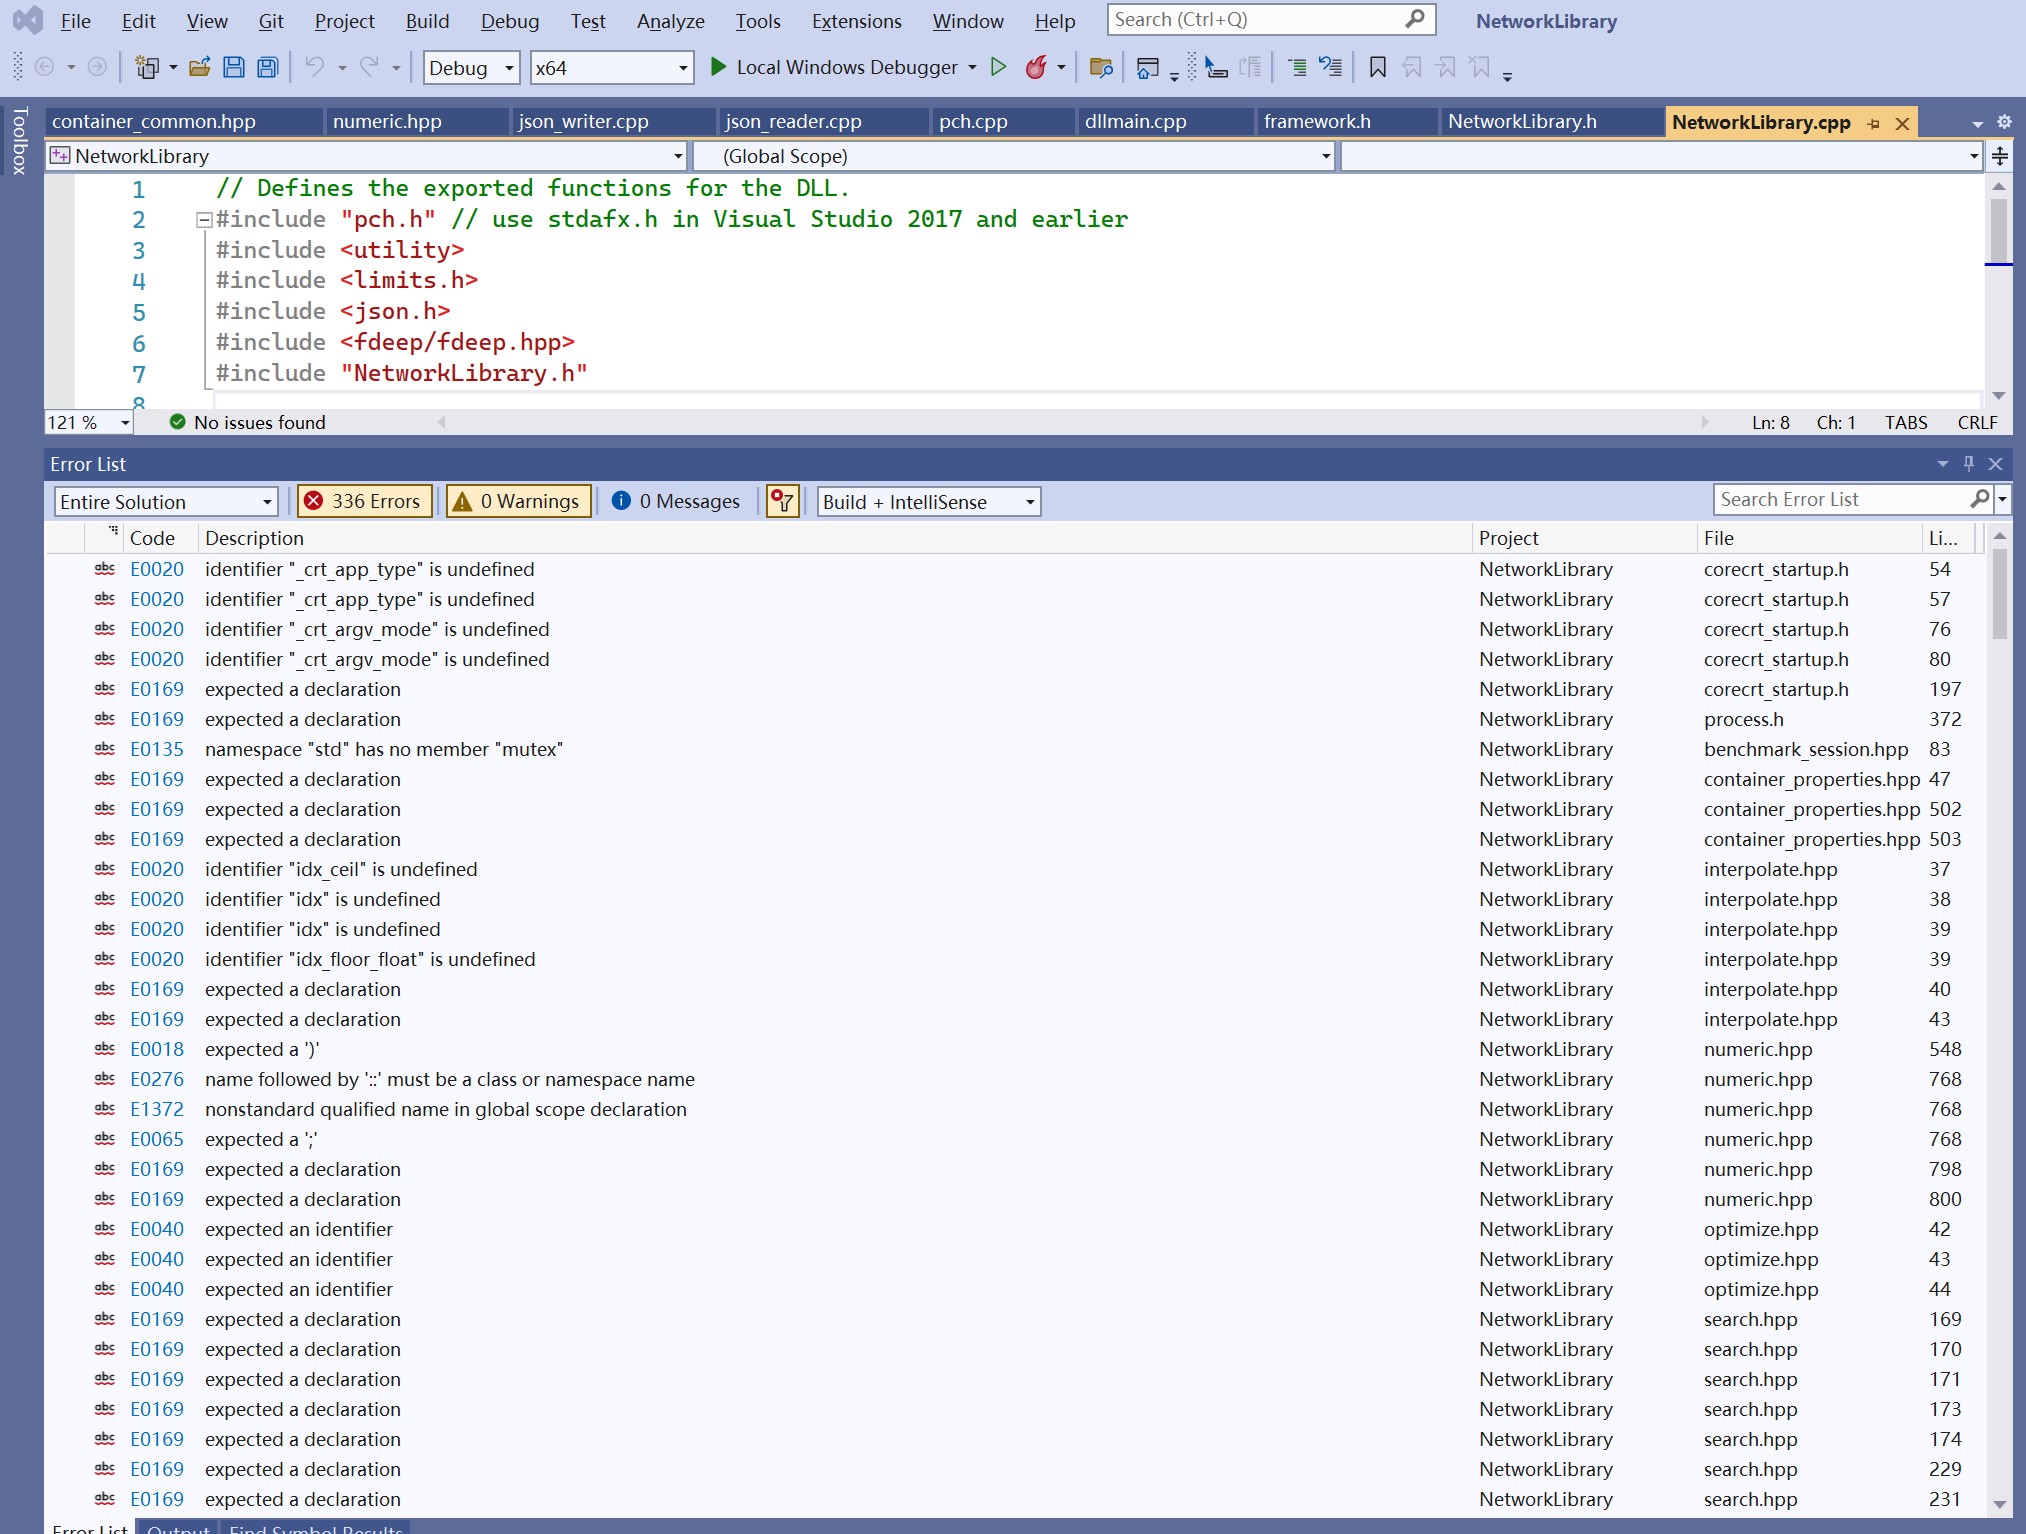
Task: Save the current file with the disk icon
Action: (233, 68)
